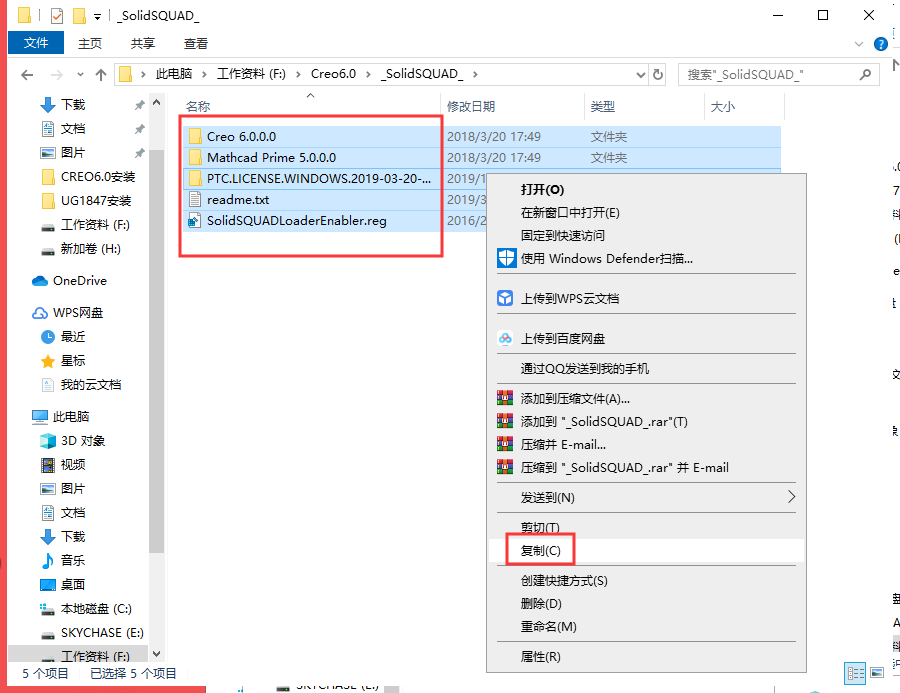Switch to details view layout icon
900x693 pixels.
(855, 673)
